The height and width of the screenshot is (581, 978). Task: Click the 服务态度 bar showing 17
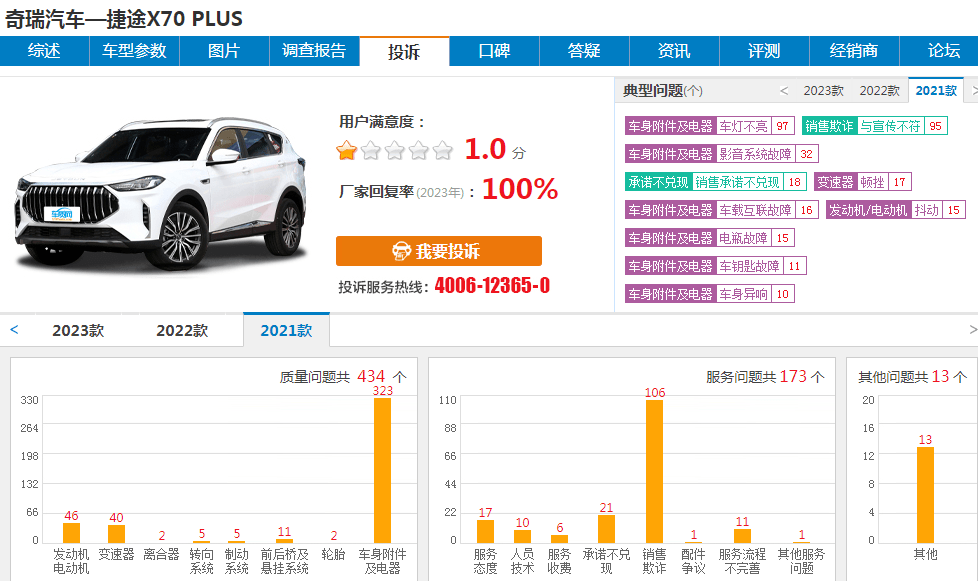click(x=485, y=531)
